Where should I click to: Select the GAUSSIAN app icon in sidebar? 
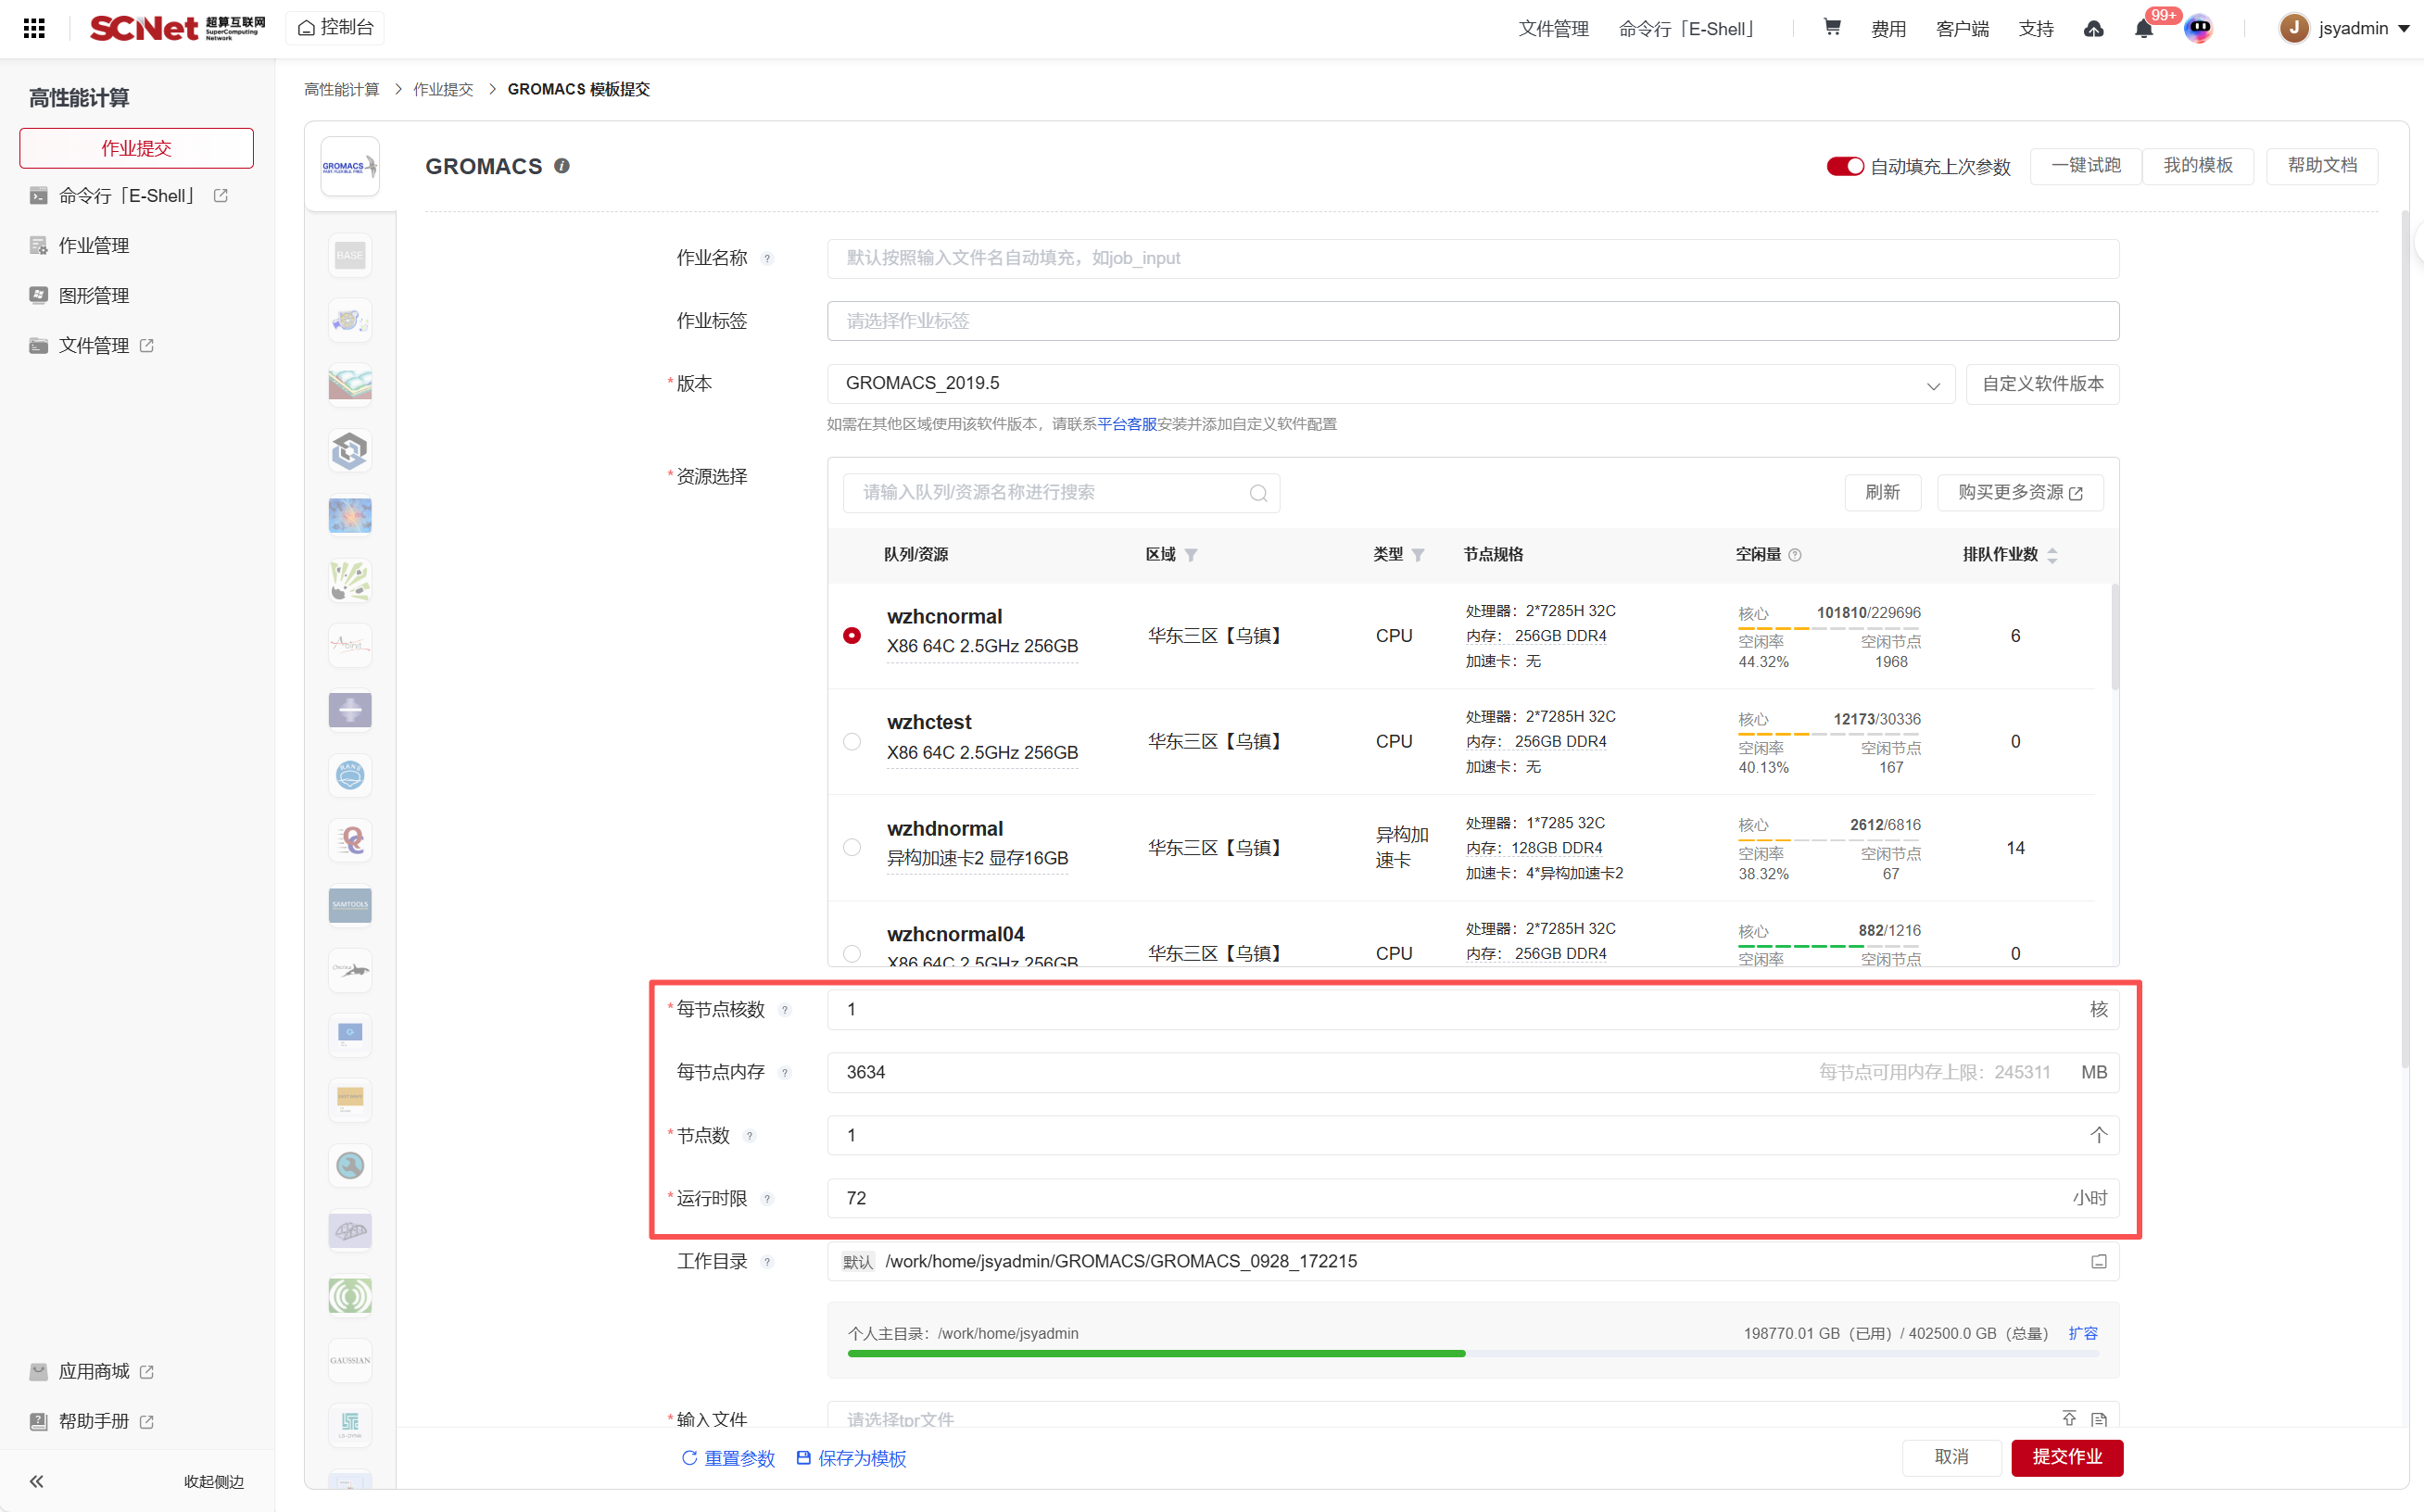tap(349, 1360)
